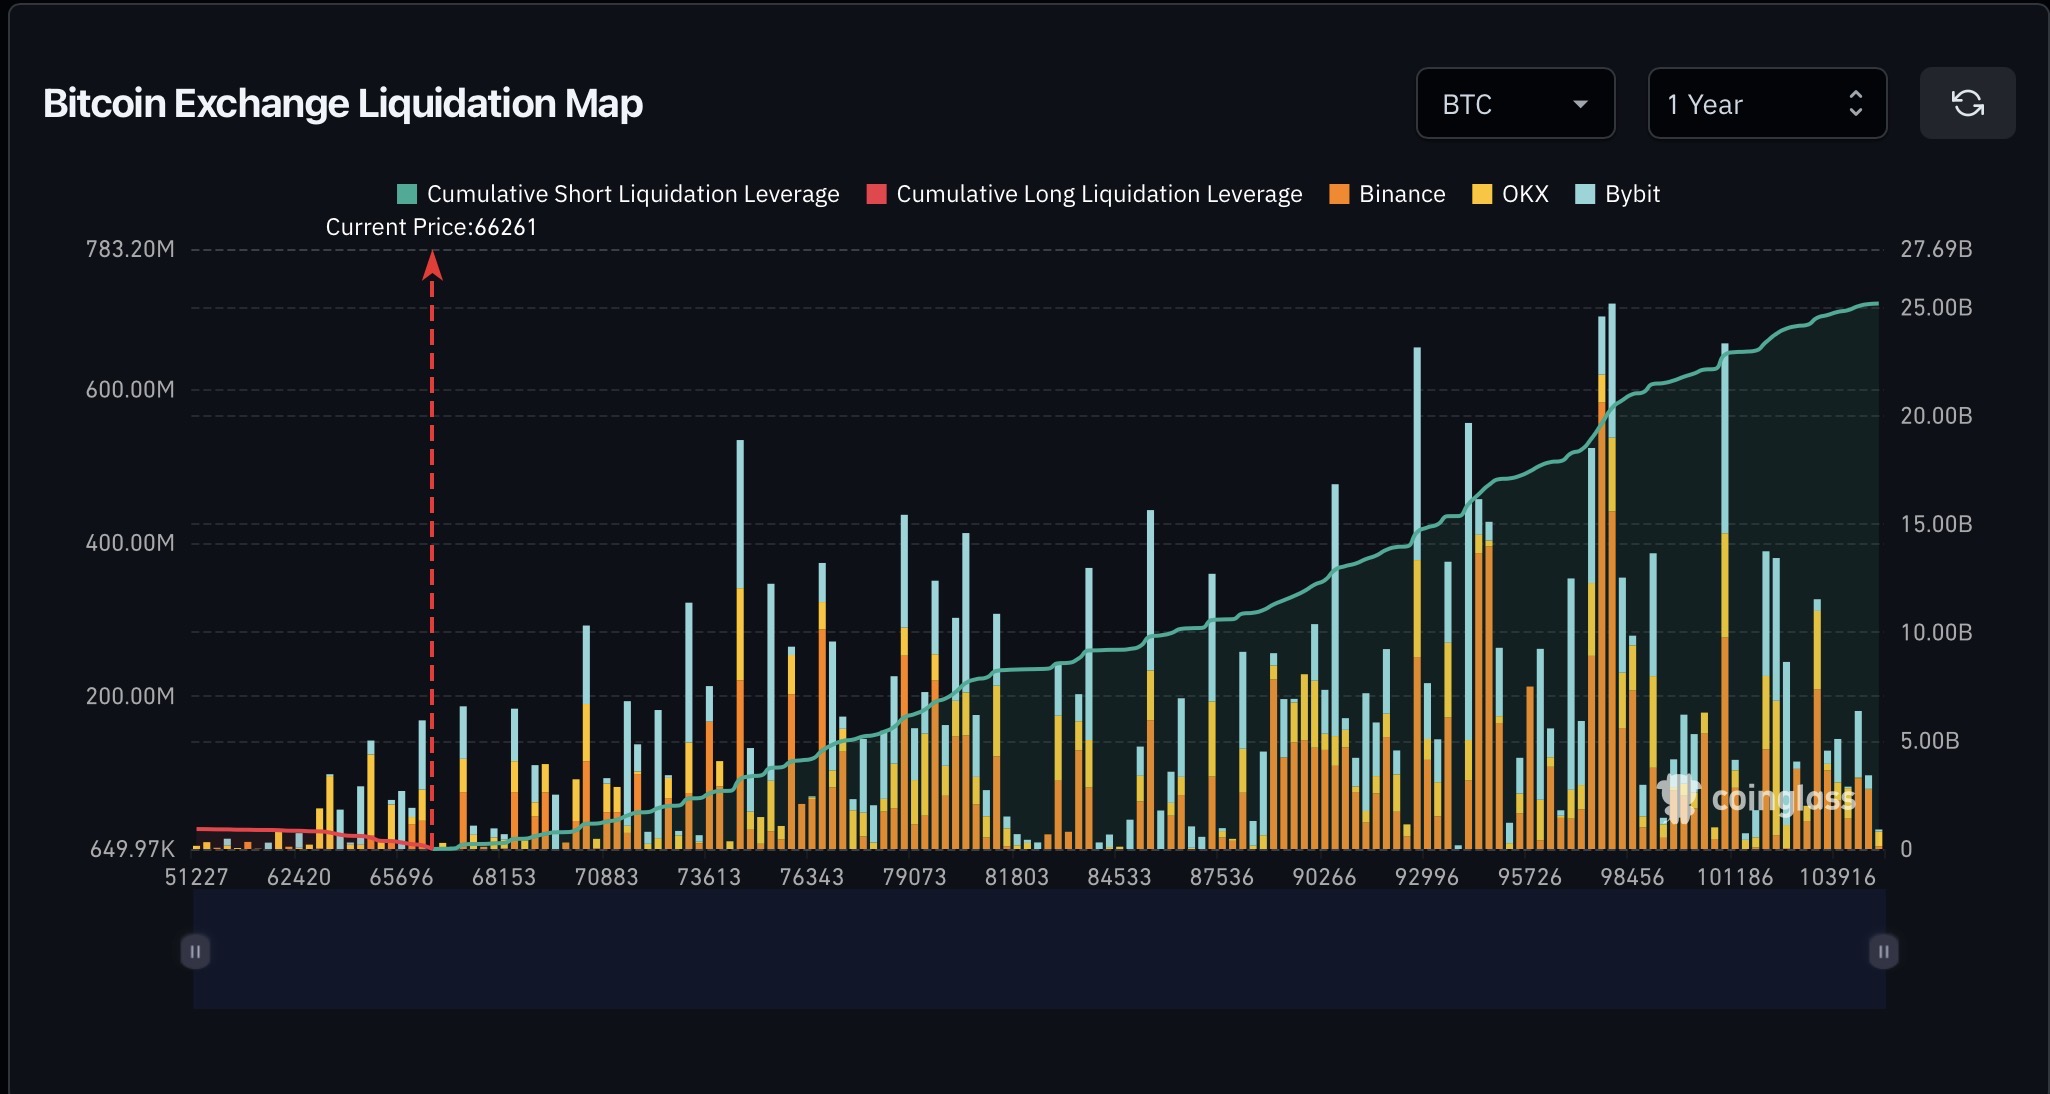
Task: Grab the left zoom slider handle
Action: pyautogui.click(x=195, y=951)
